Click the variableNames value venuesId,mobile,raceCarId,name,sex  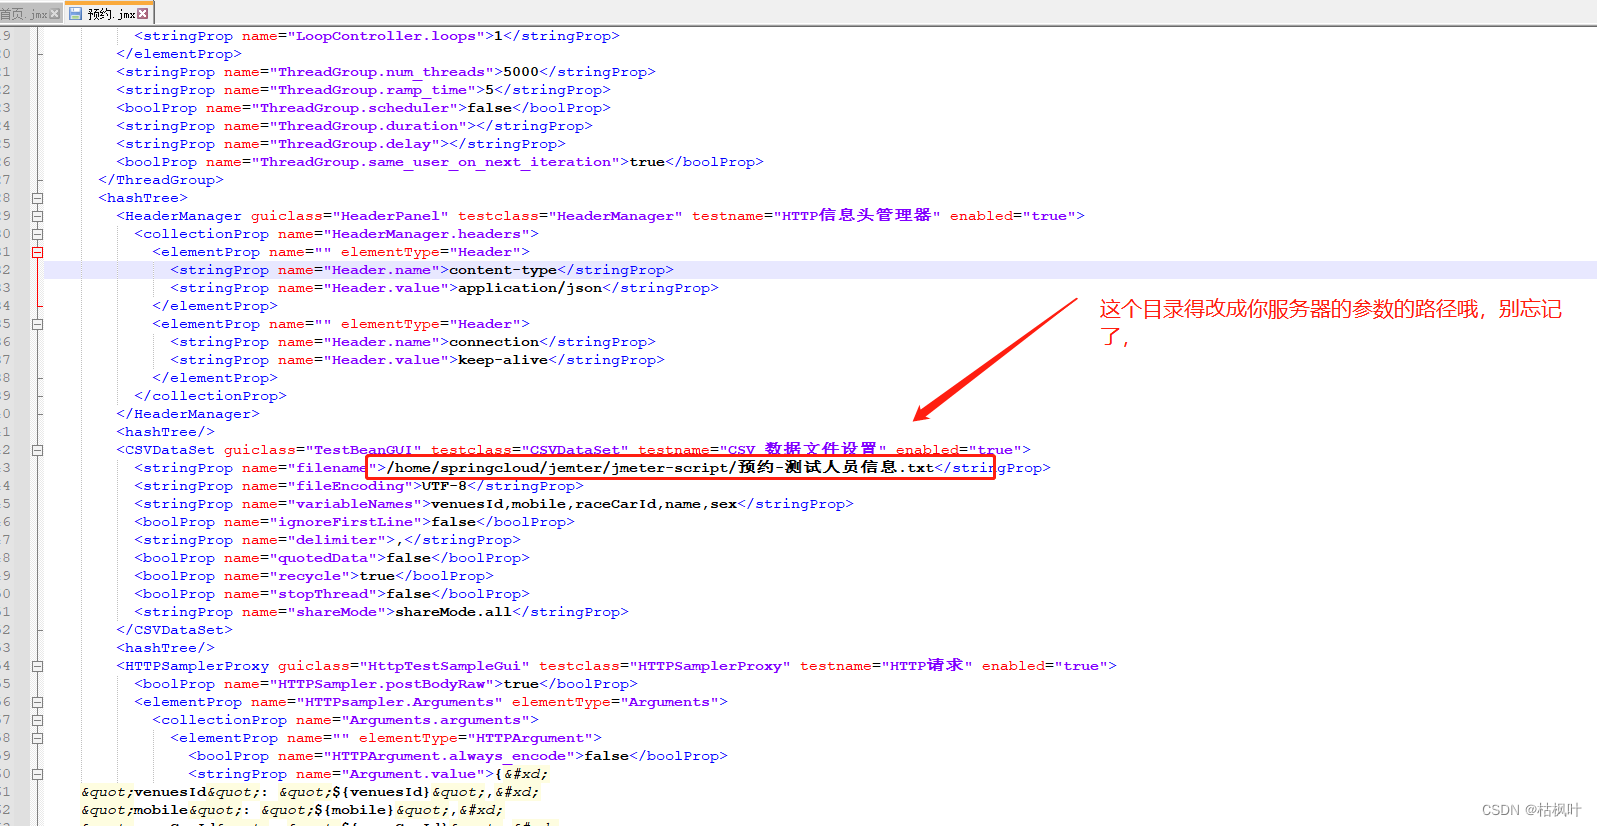click(584, 504)
